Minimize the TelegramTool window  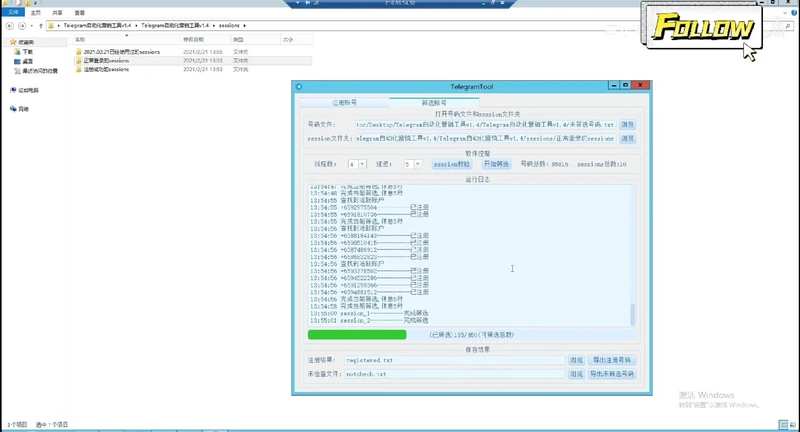pyautogui.click(x=614, y=85)
